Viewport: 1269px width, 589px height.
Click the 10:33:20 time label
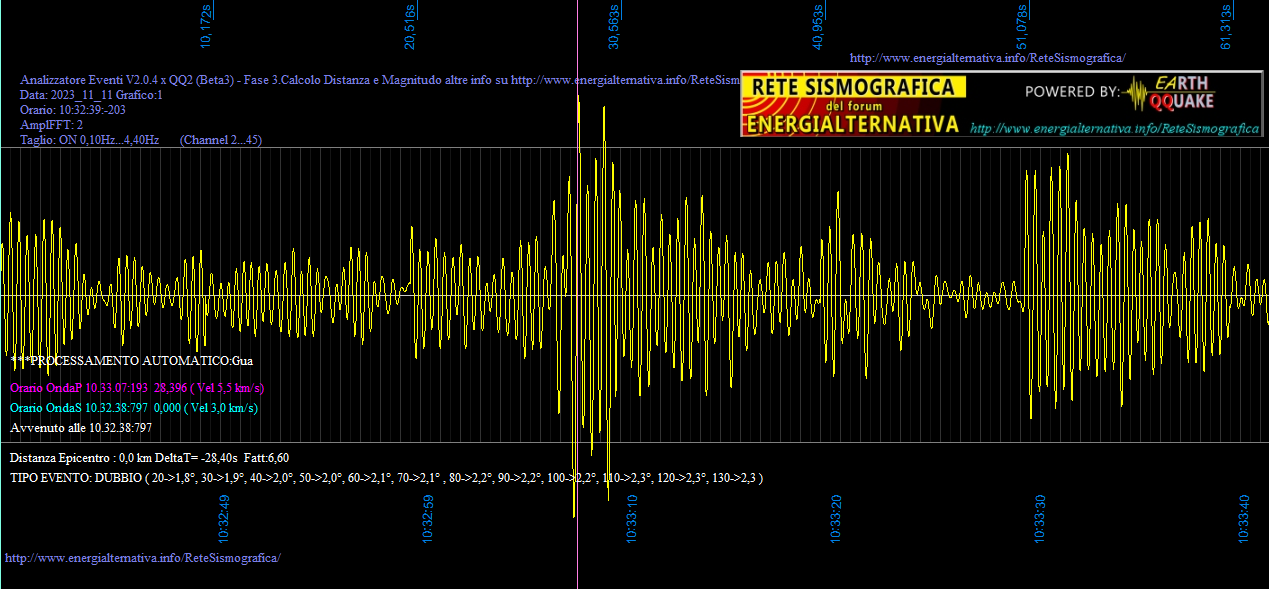[x=836, y=518]
